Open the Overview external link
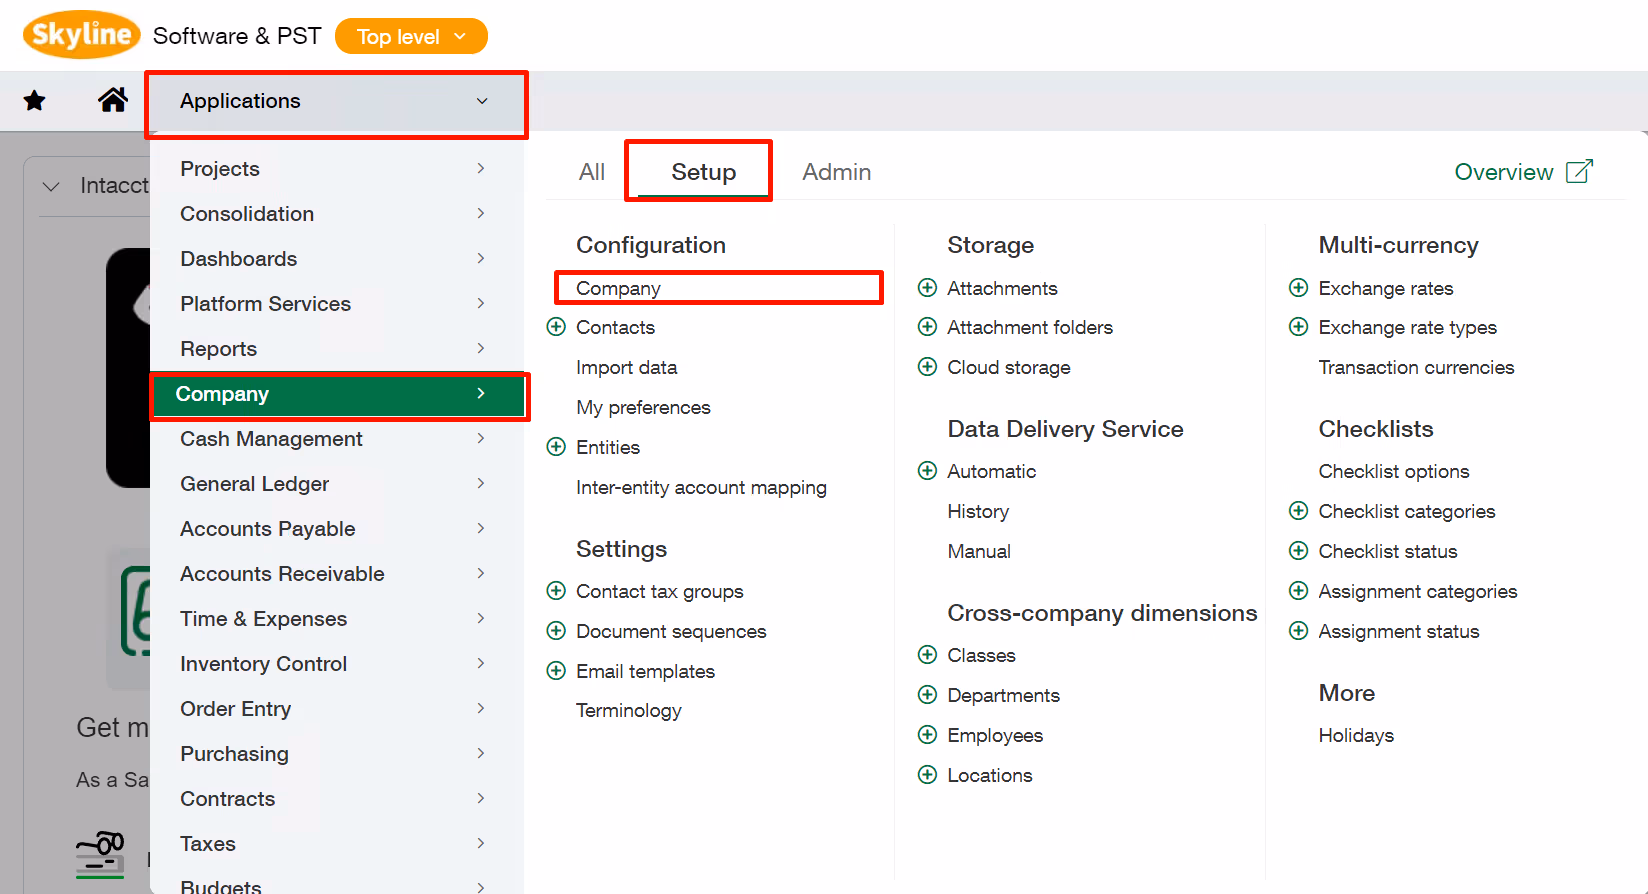This screenshot has width=1648, height=894. point(1522,172)
